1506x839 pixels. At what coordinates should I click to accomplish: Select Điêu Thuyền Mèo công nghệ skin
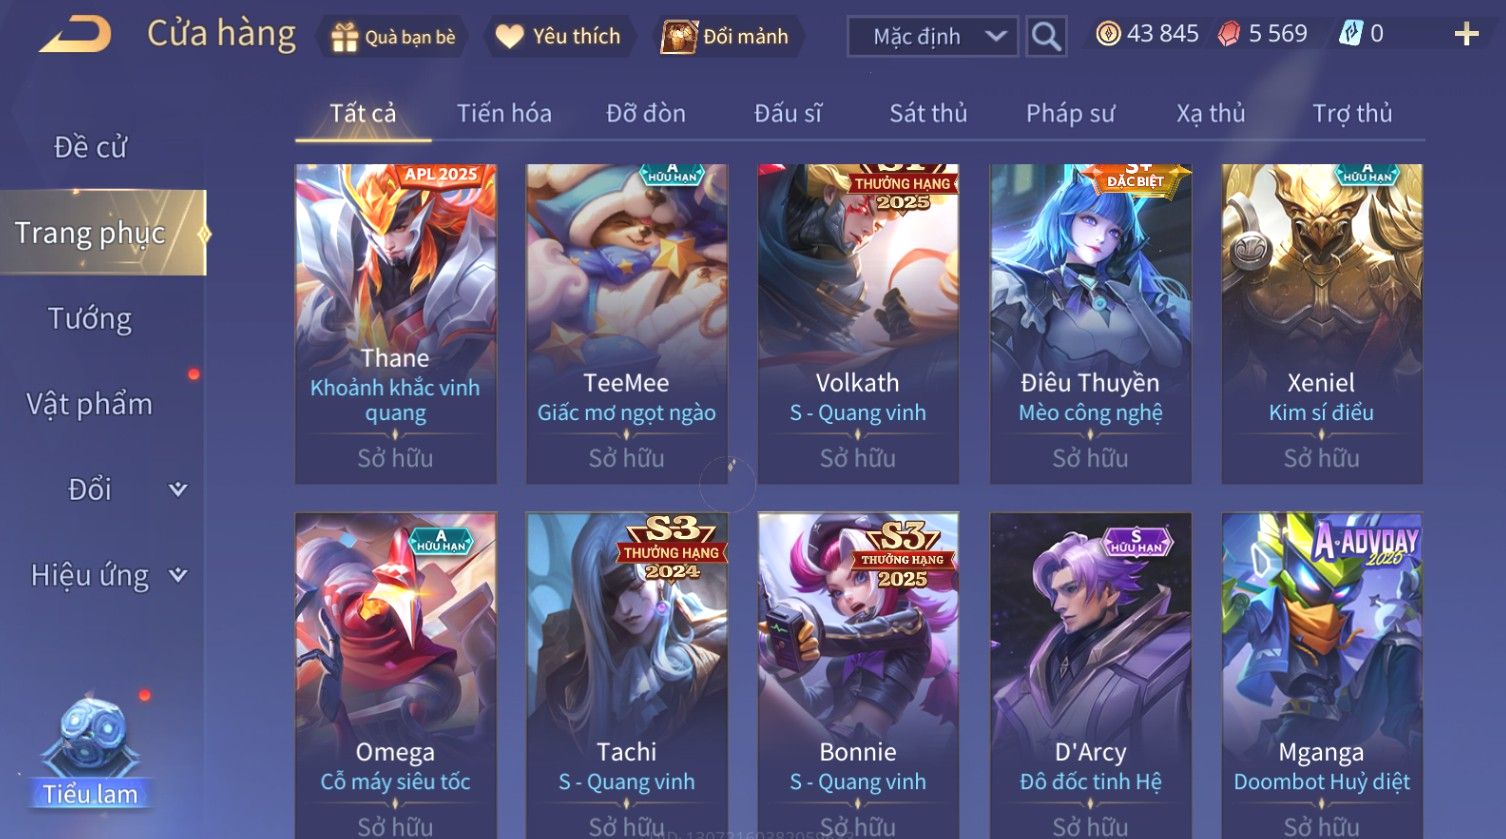1090,324
